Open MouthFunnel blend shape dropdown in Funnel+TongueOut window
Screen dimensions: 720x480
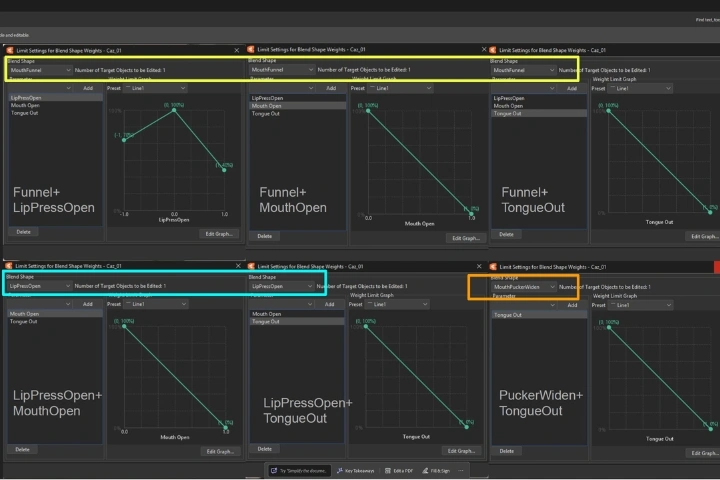pos(523,70)
